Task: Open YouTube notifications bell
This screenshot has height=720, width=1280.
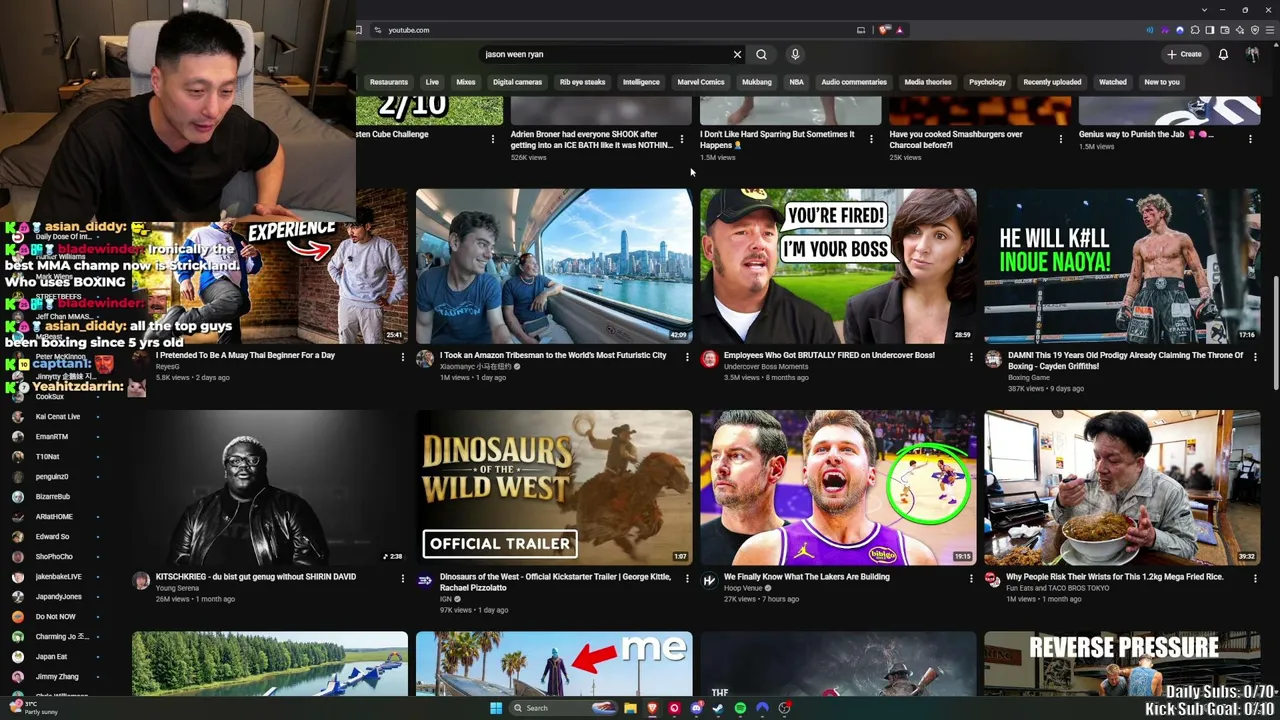Action: click(x=1223, y=54)
